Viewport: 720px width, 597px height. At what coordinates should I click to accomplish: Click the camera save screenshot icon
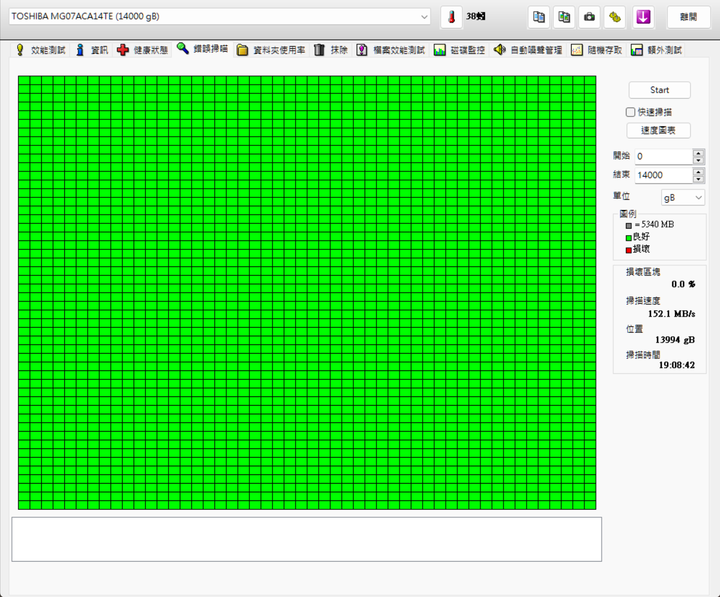point(589,17)
